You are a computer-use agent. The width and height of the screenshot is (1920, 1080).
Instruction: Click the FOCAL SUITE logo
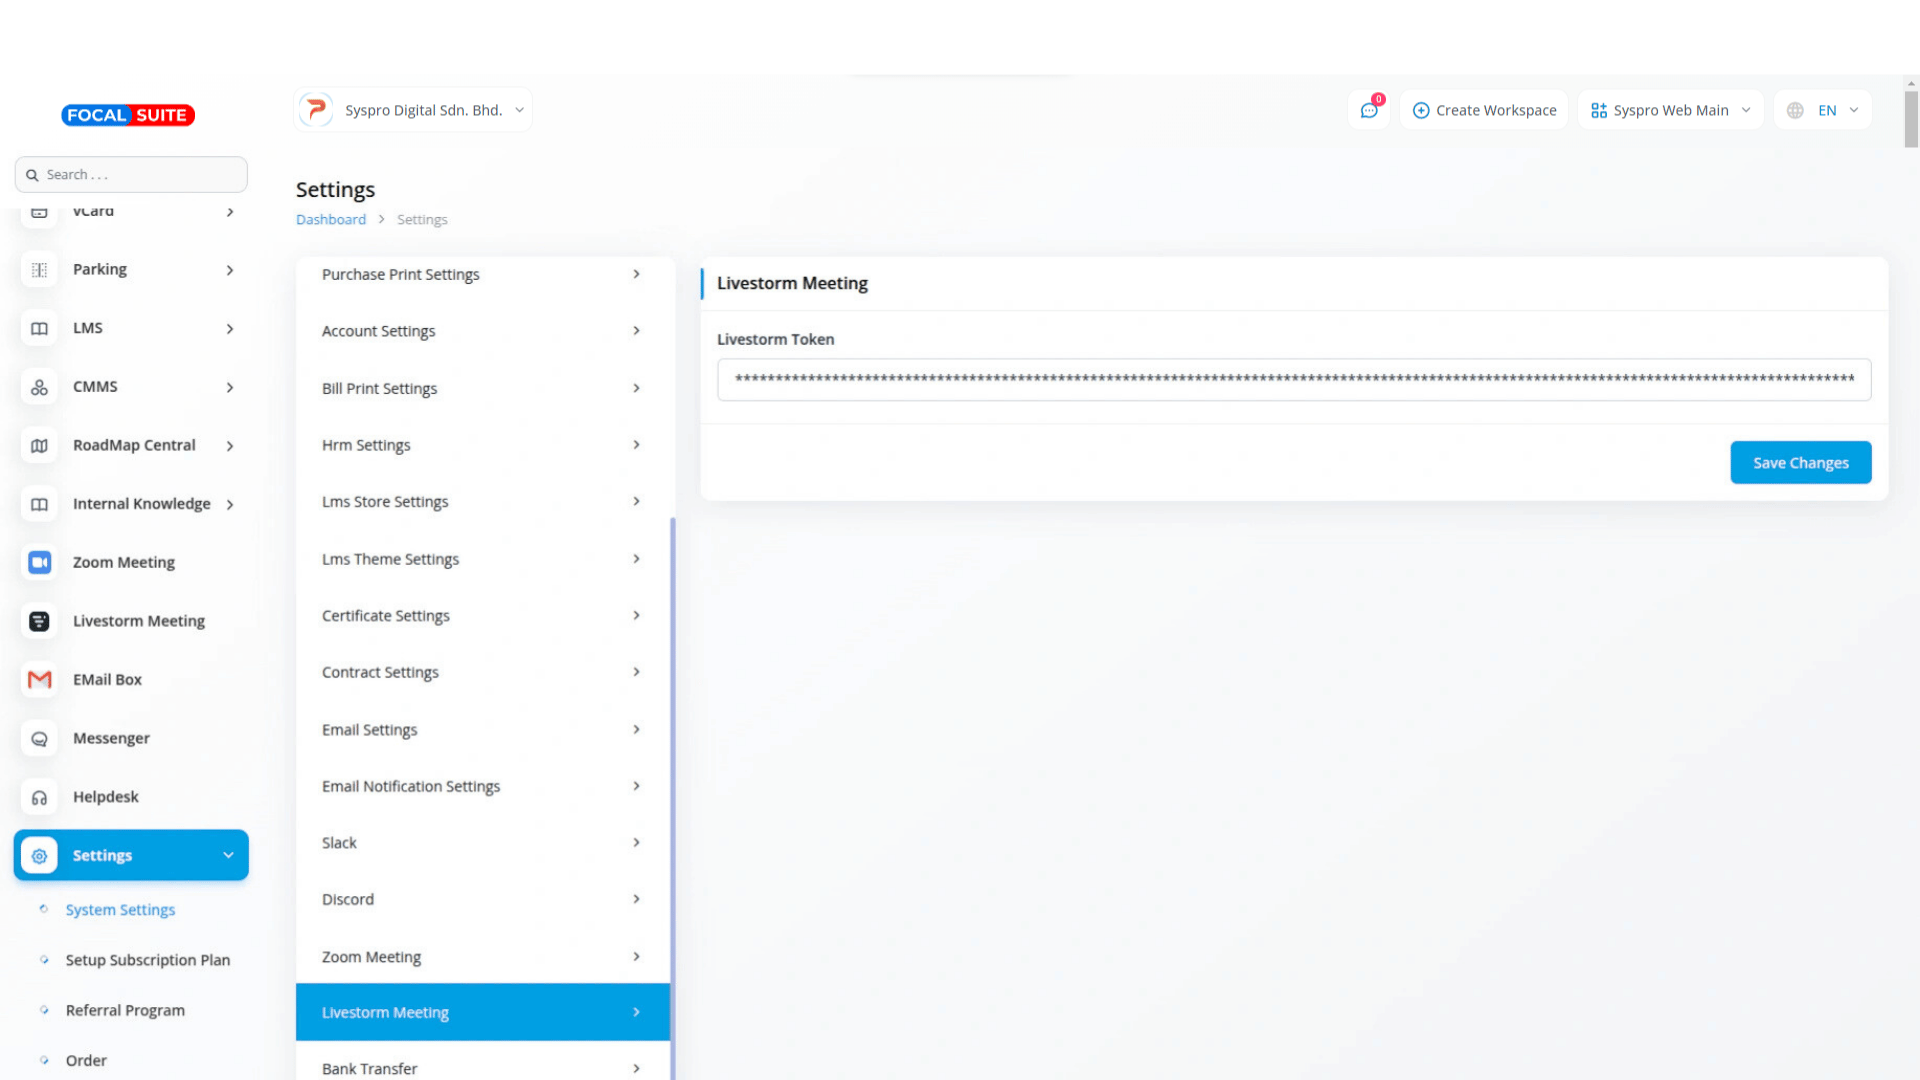[x=128, y=115]
